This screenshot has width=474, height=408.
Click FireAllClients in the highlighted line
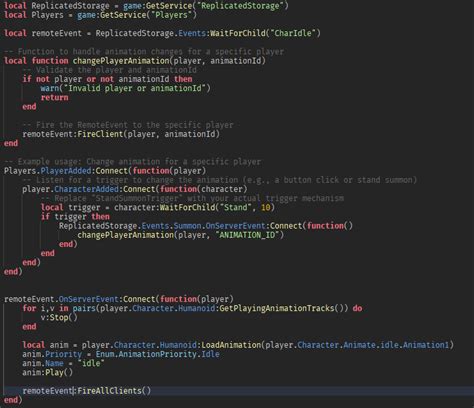[x=109, y=391]
